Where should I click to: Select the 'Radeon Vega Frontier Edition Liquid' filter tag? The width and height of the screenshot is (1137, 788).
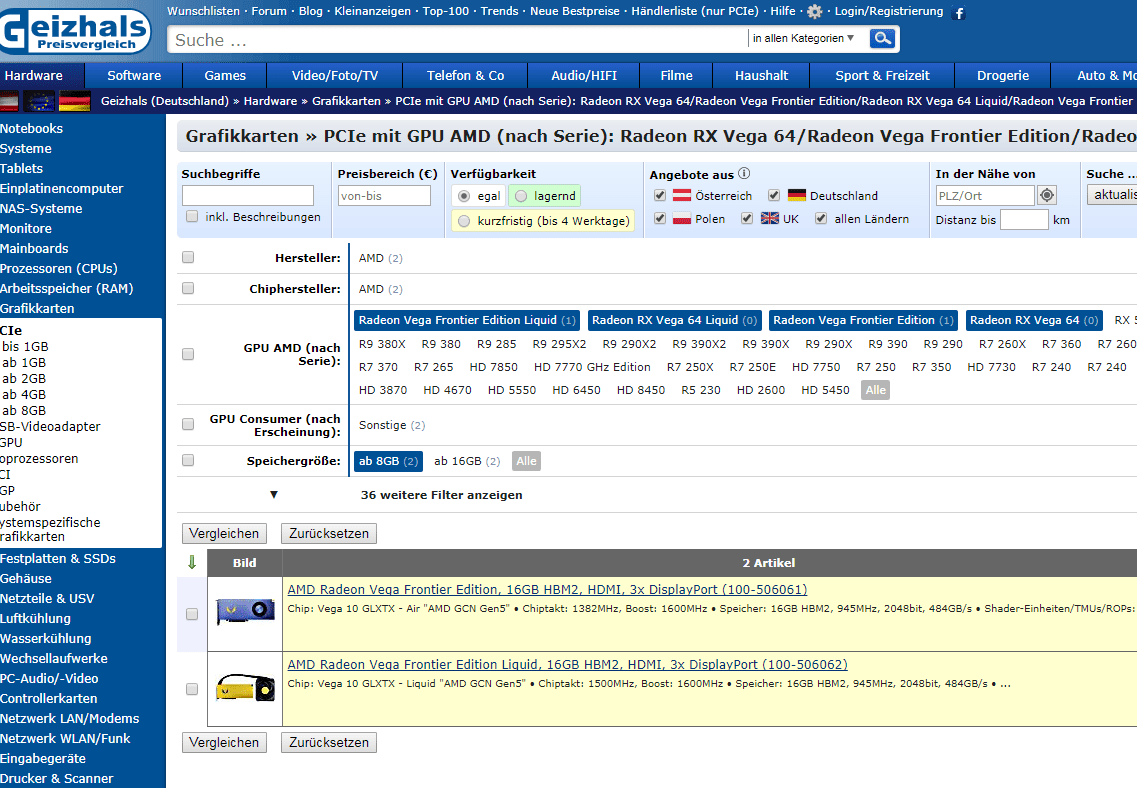[x=467, y=320]
